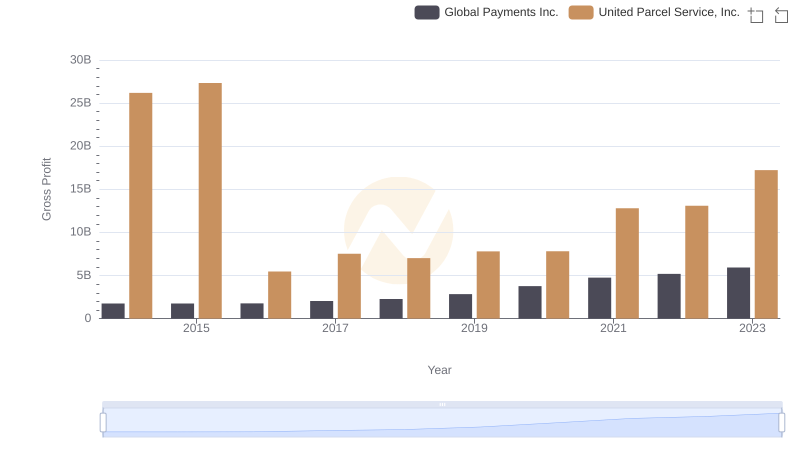800x461 pixels.
Task: Click the 2021 x-axis label
Action: coord(613,328)
